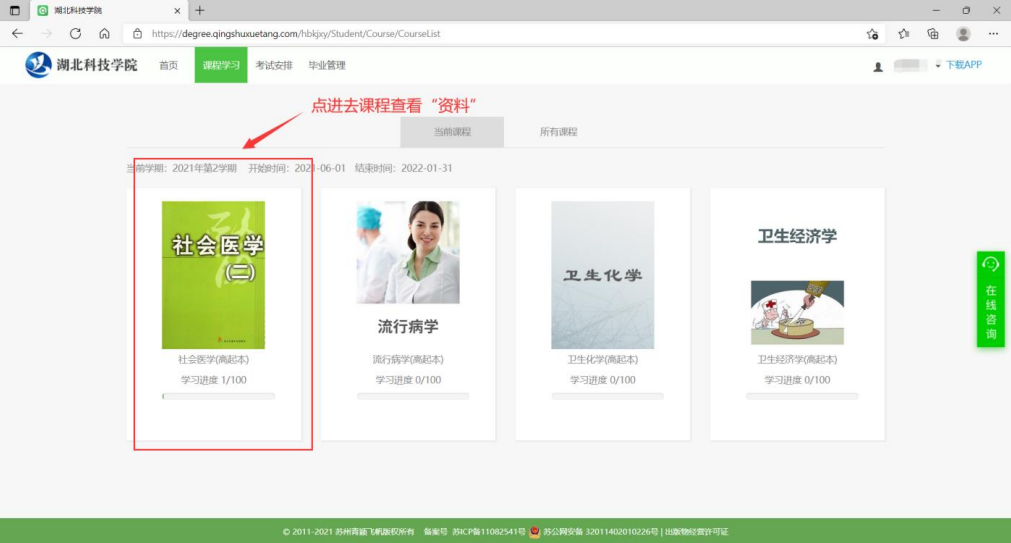Click 流行病学(高起本) course title

(x=408, y=359)
